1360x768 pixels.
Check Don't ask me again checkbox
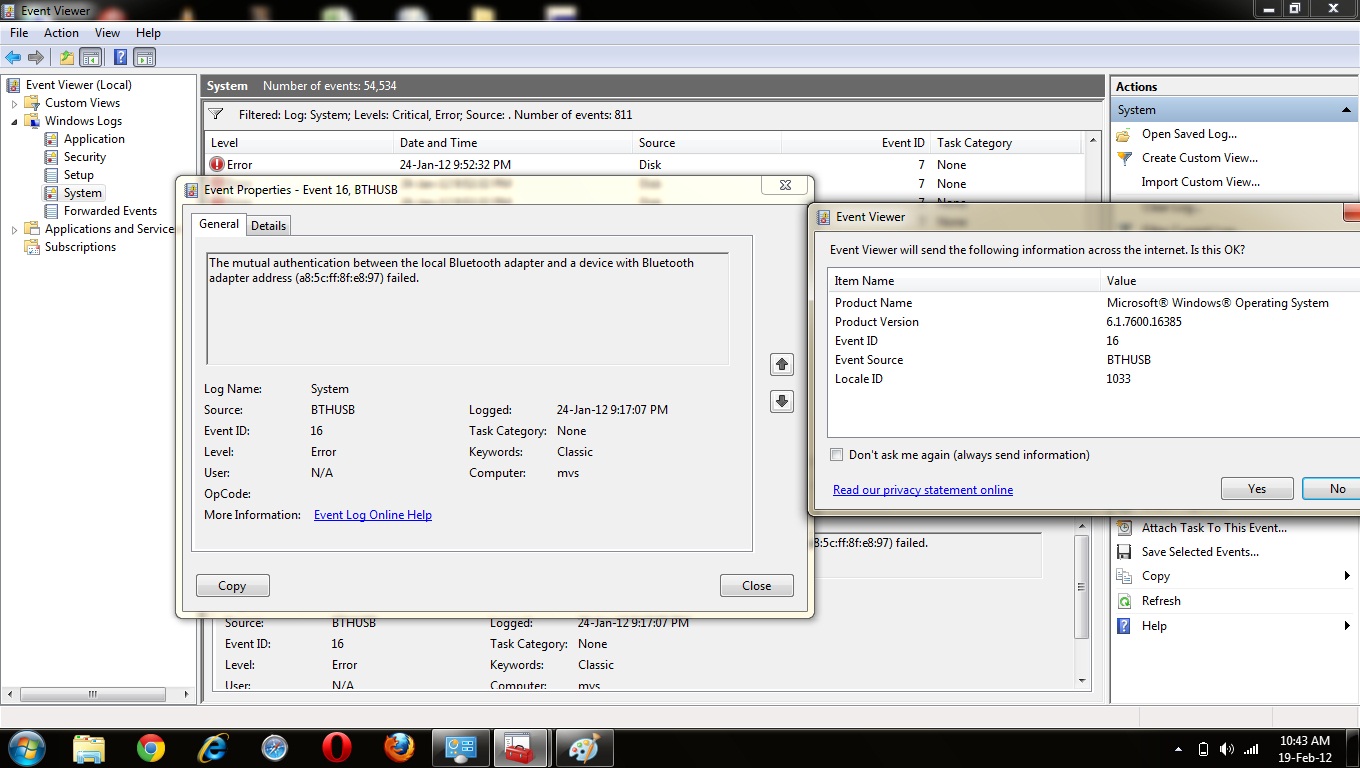coord(837,455)
